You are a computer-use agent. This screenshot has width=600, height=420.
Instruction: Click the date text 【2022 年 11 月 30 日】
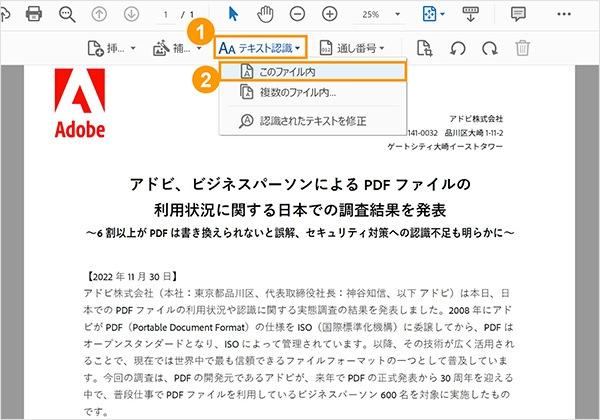pos(130,277)
